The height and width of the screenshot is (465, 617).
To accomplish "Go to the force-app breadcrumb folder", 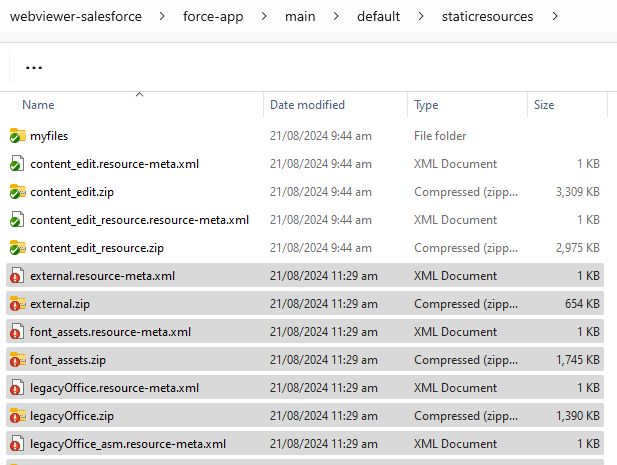I will (213, 17).
